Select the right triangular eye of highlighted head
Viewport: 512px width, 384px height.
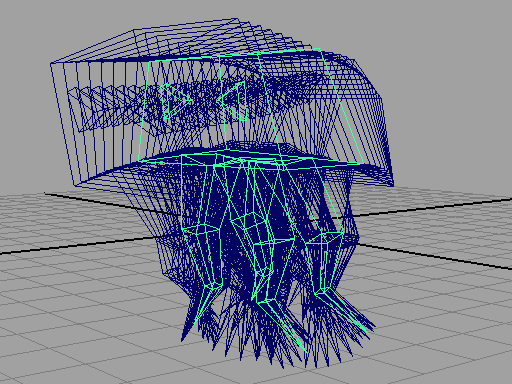click(x=232, y=101)
